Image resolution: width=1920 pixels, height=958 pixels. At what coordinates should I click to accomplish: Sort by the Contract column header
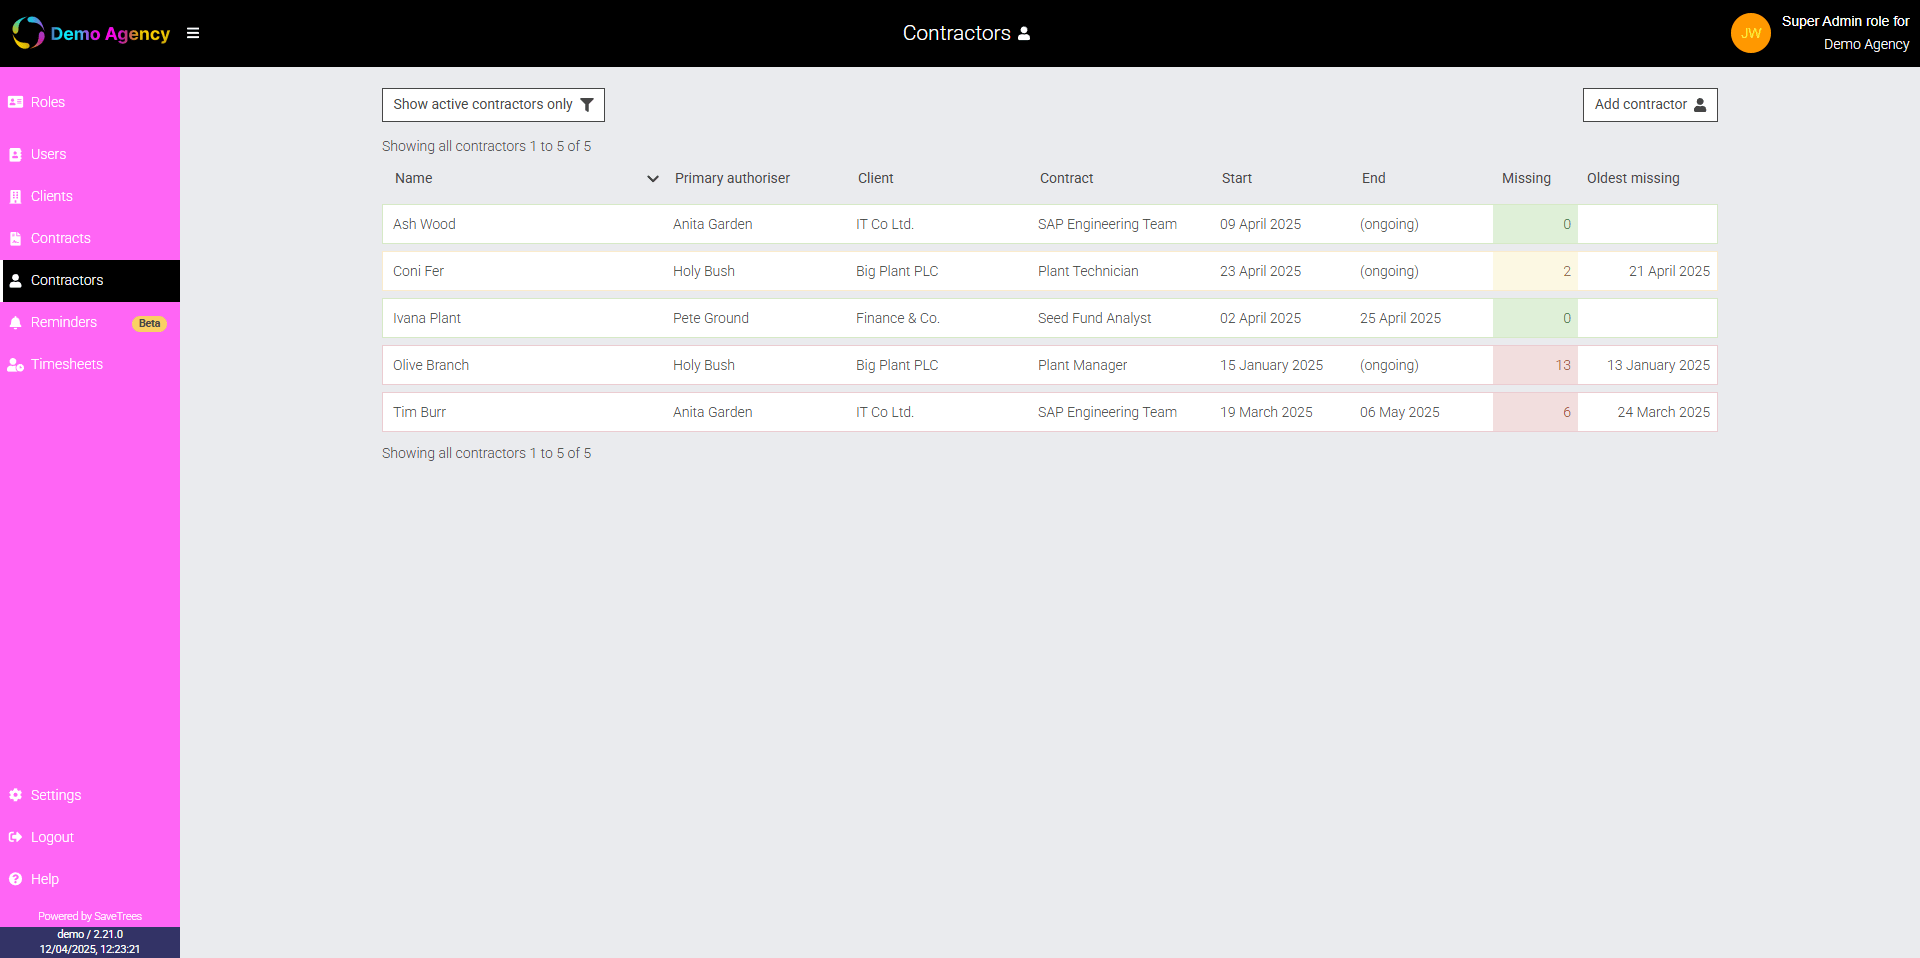[1066, 178]
